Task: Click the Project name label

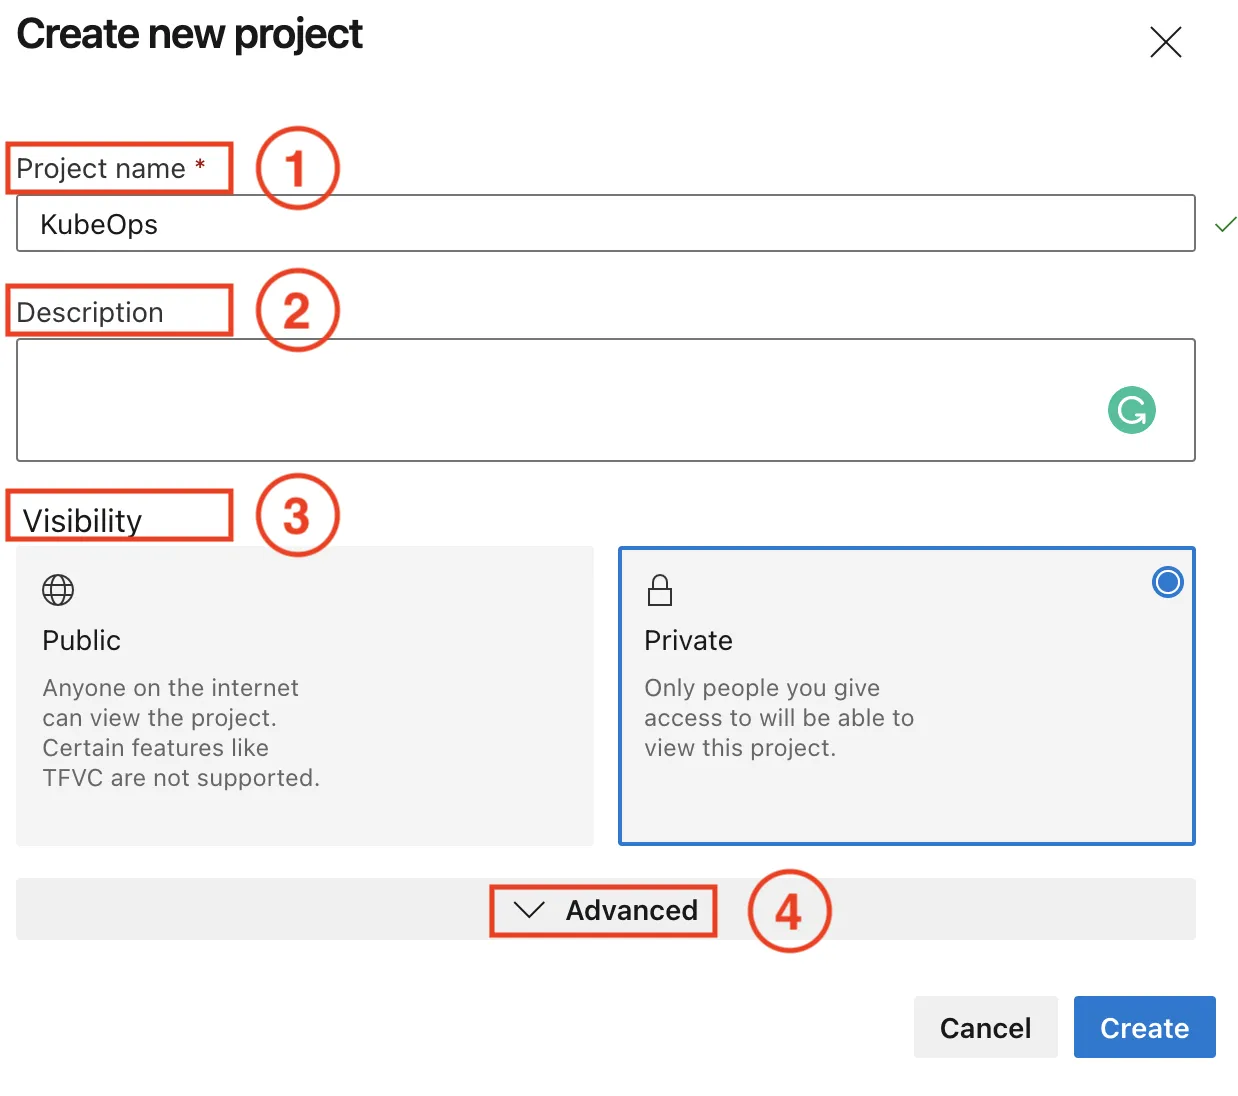Action: [111, 168]
